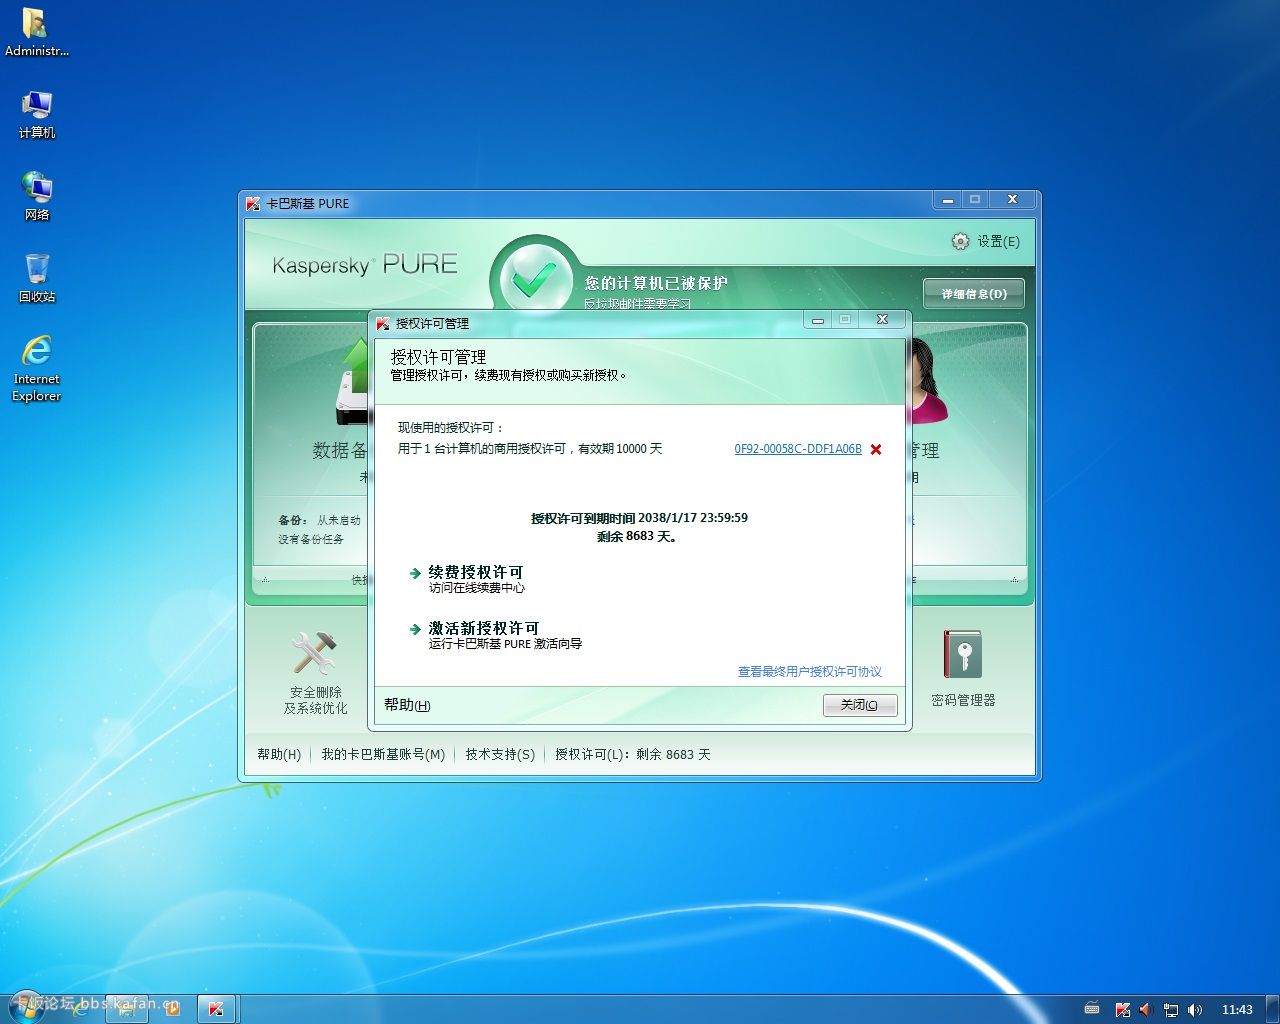Click the taskbar clock 11:43

click(1237, 1010)
